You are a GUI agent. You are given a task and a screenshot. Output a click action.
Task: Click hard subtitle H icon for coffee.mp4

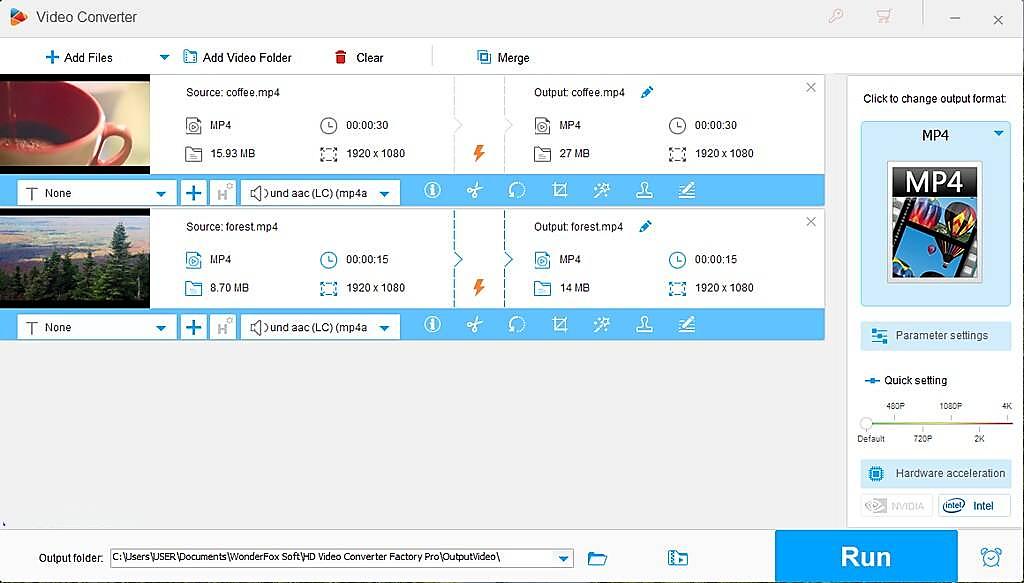223,193
